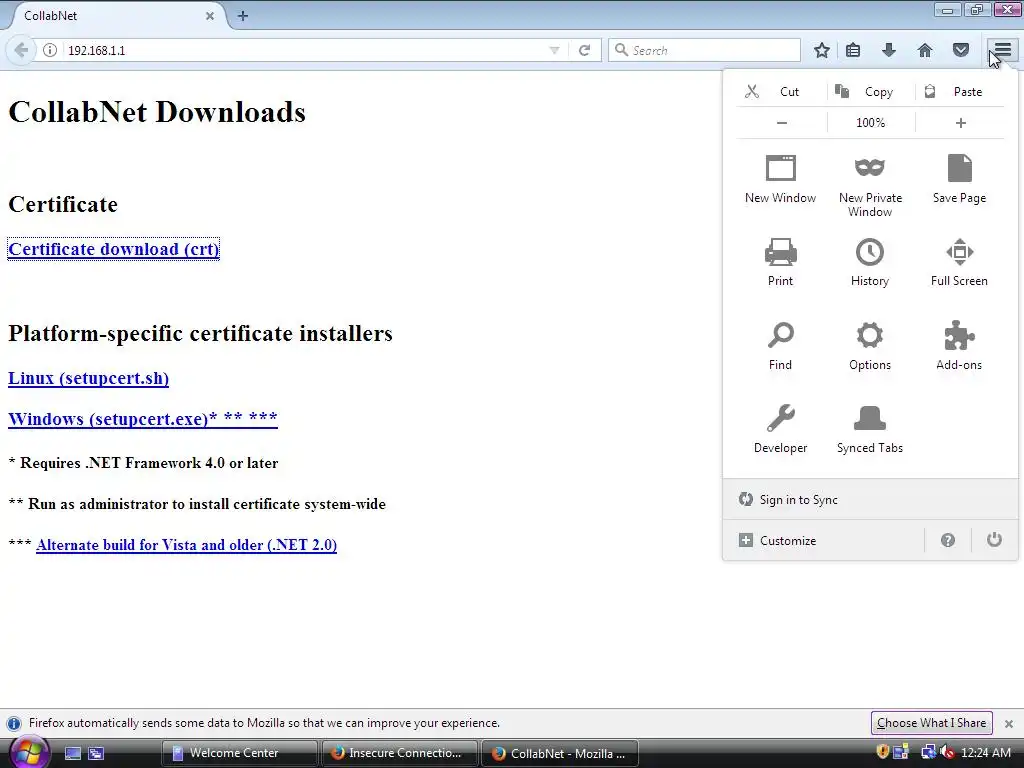Image resolution: width=1024 pixels, height=768 pixels.
Task: Open the Linux (setupcert.sh) link
Action: coord(88,378)
